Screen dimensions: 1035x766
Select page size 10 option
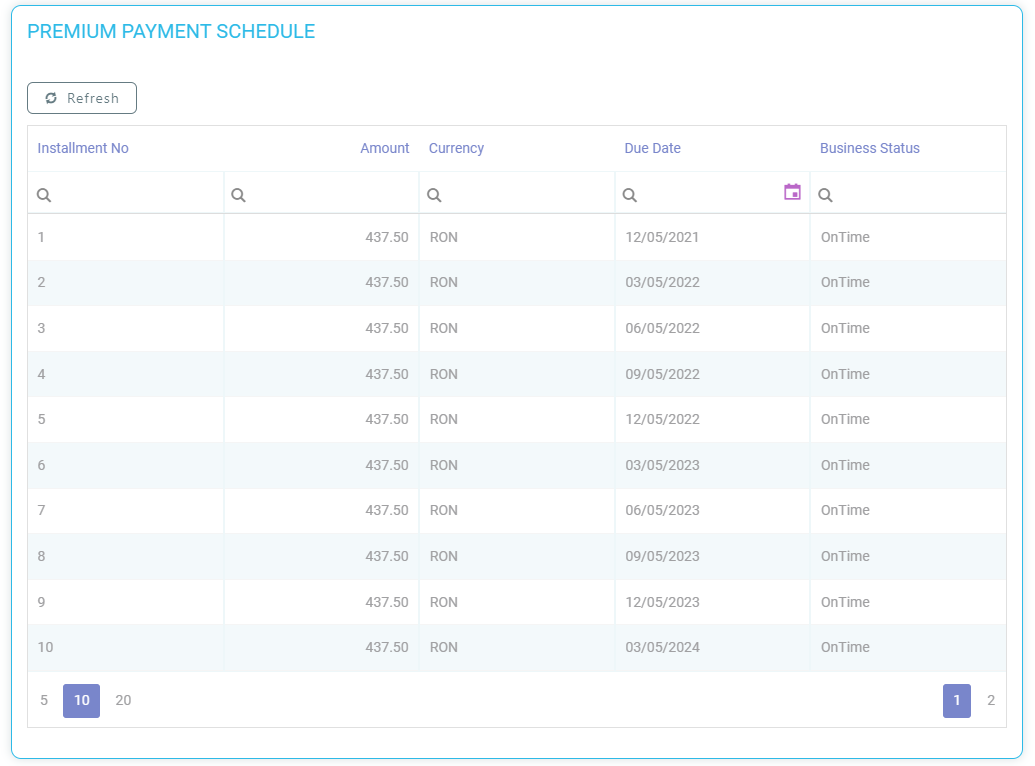tap(82, 700)
